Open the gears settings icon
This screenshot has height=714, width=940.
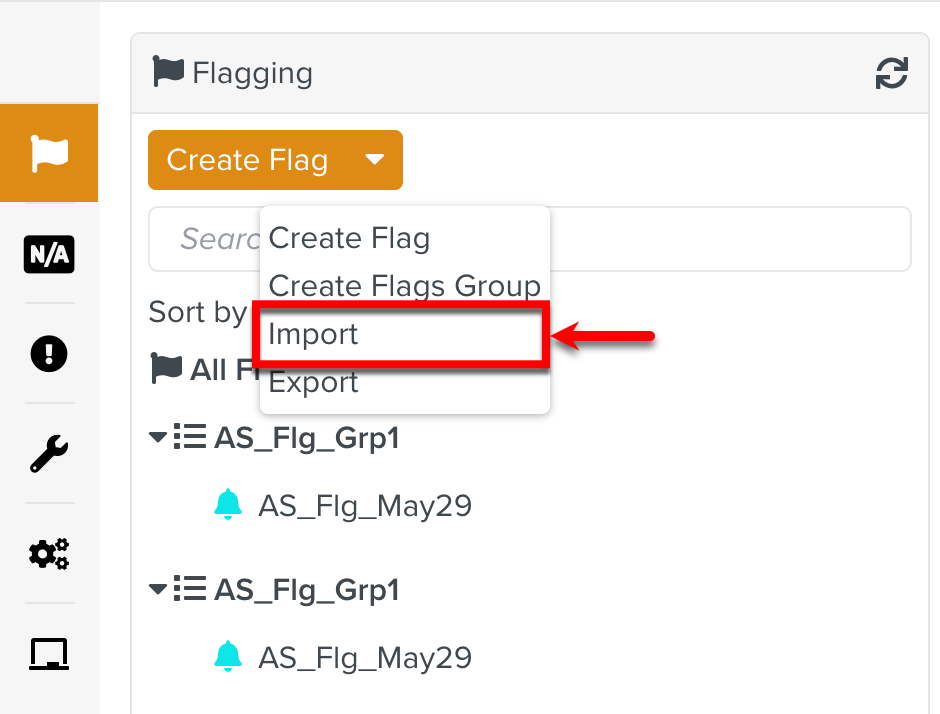[49, 554]
